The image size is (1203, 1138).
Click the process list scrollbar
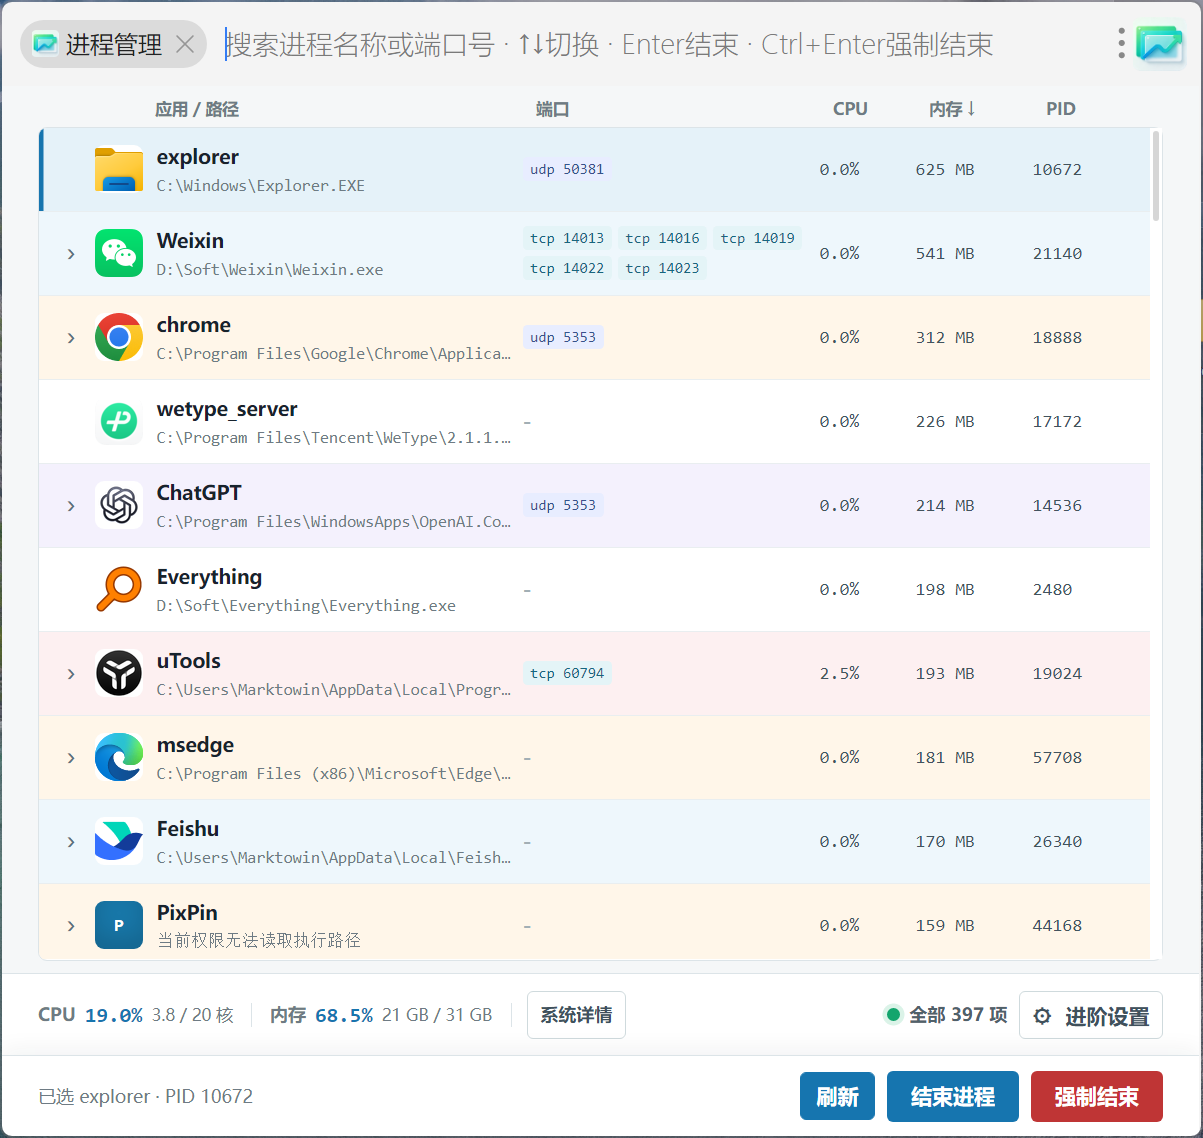[x=1156, y=175]
